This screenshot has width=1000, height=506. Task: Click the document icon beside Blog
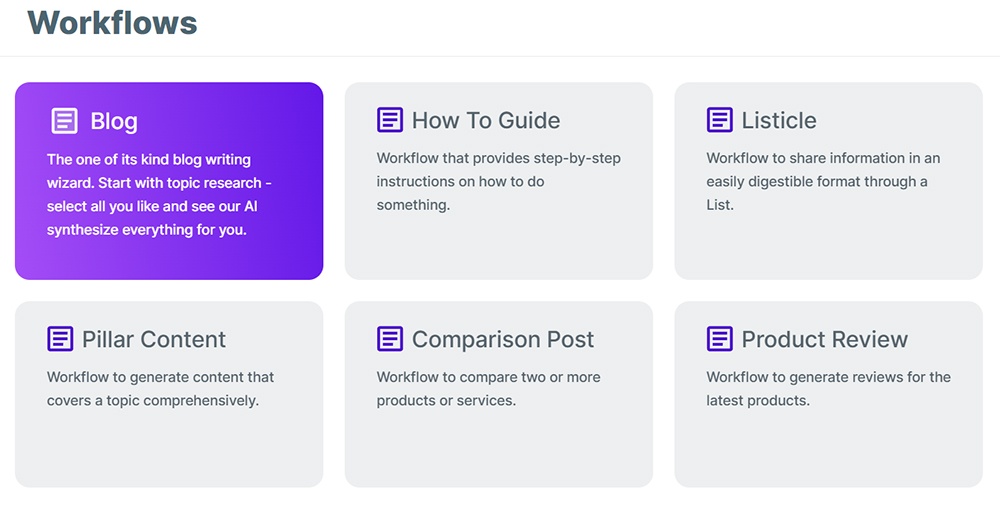point(64,121)
